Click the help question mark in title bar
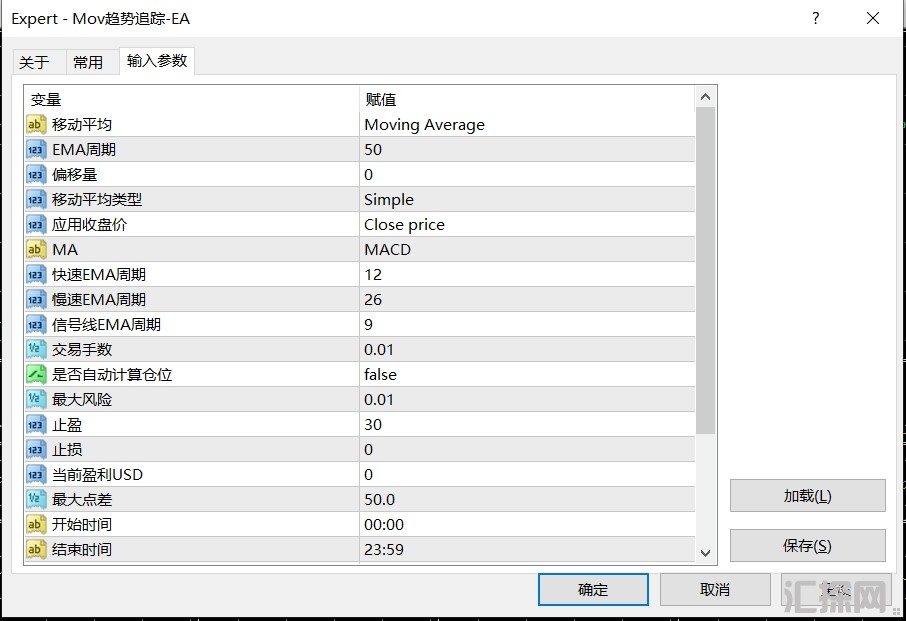The height and width of the screenshot is (621, 906). pos(816,19)
